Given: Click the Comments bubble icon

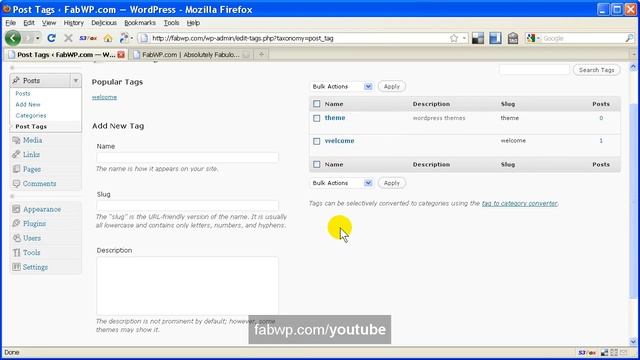Looking at the screenshot, I should pos(16,184).
